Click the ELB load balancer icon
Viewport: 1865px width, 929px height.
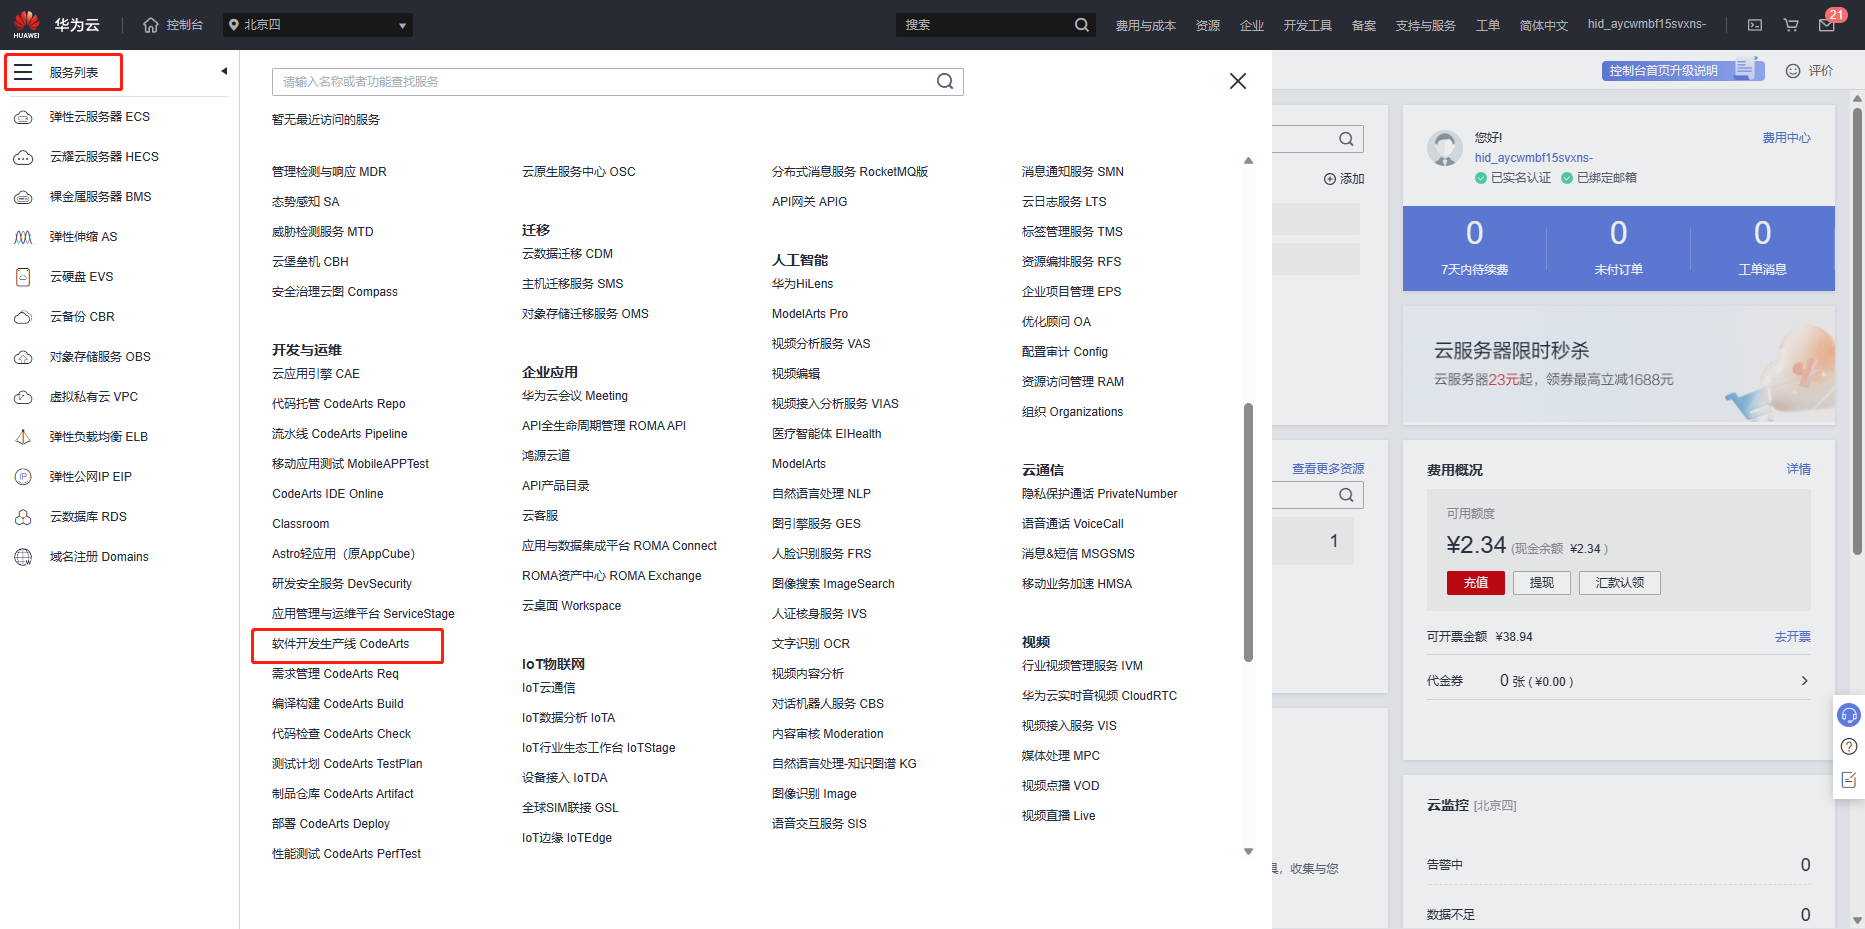click(x=23, y=437)
